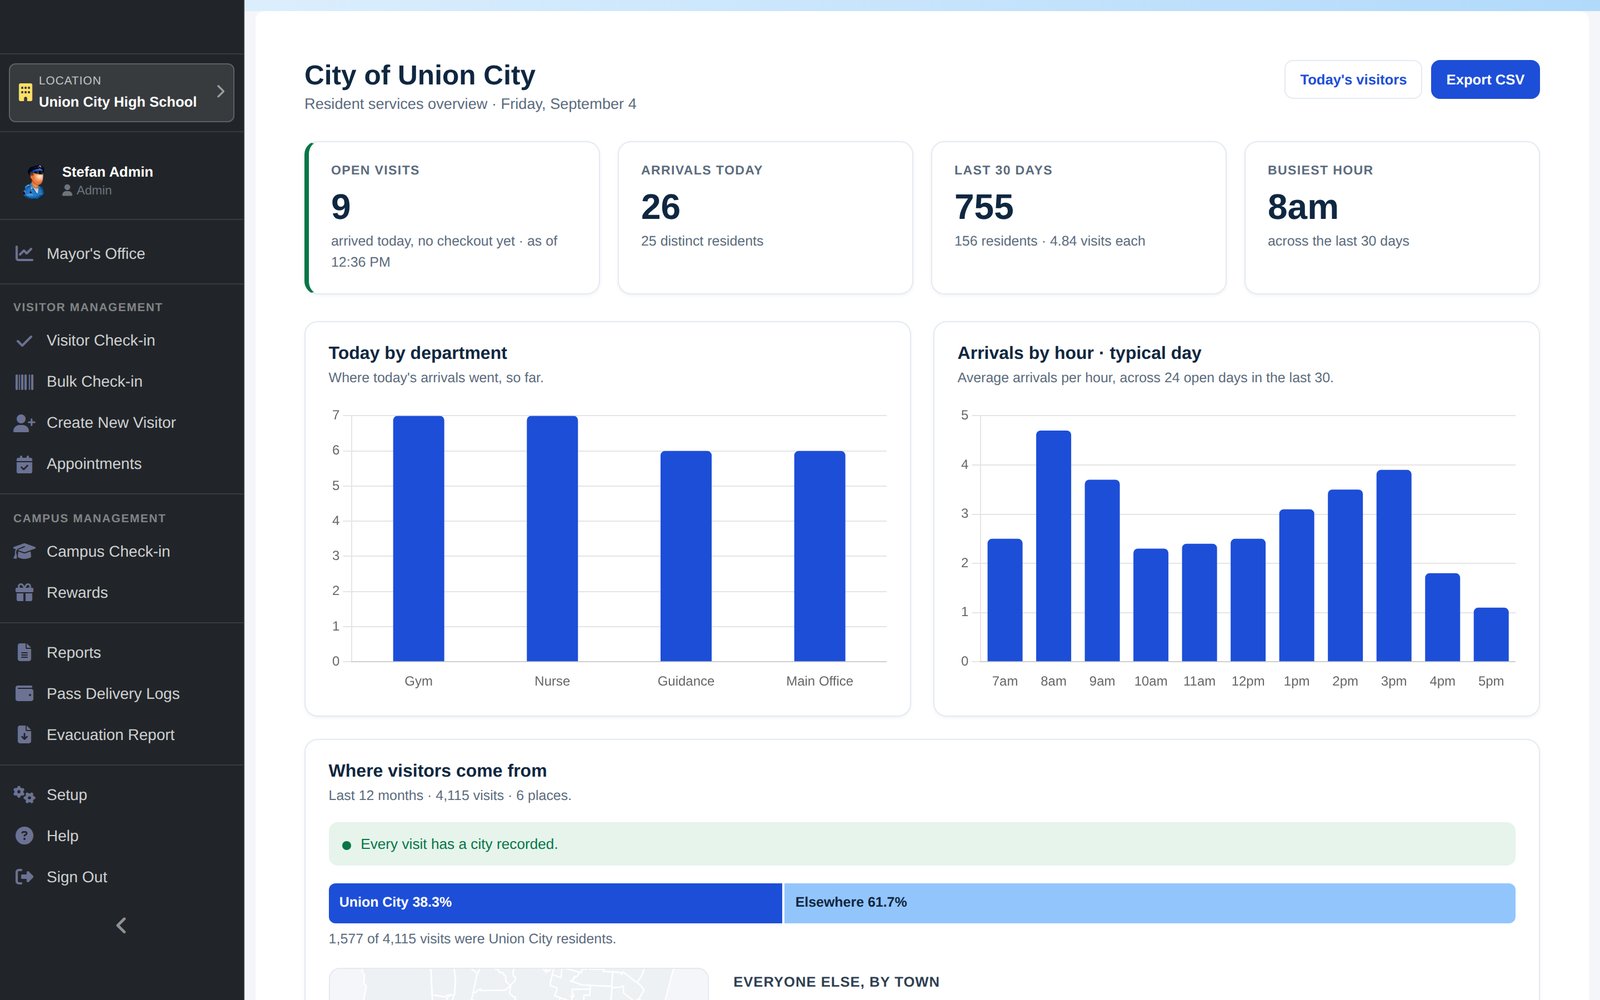Click the 'Everyone else, by town' heading

pos(837,982)
